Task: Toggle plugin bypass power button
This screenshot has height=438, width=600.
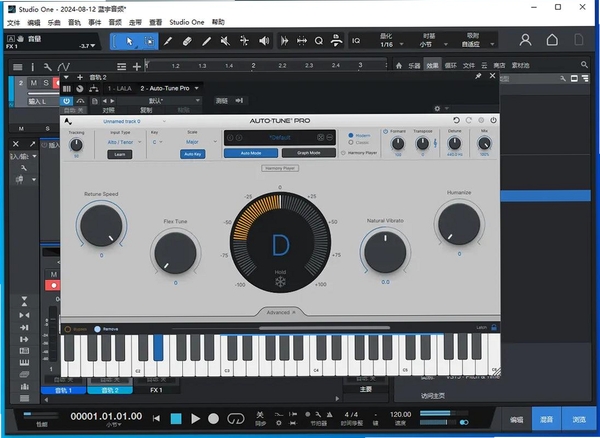Action: pyautogui.click(x=67, y=101)
